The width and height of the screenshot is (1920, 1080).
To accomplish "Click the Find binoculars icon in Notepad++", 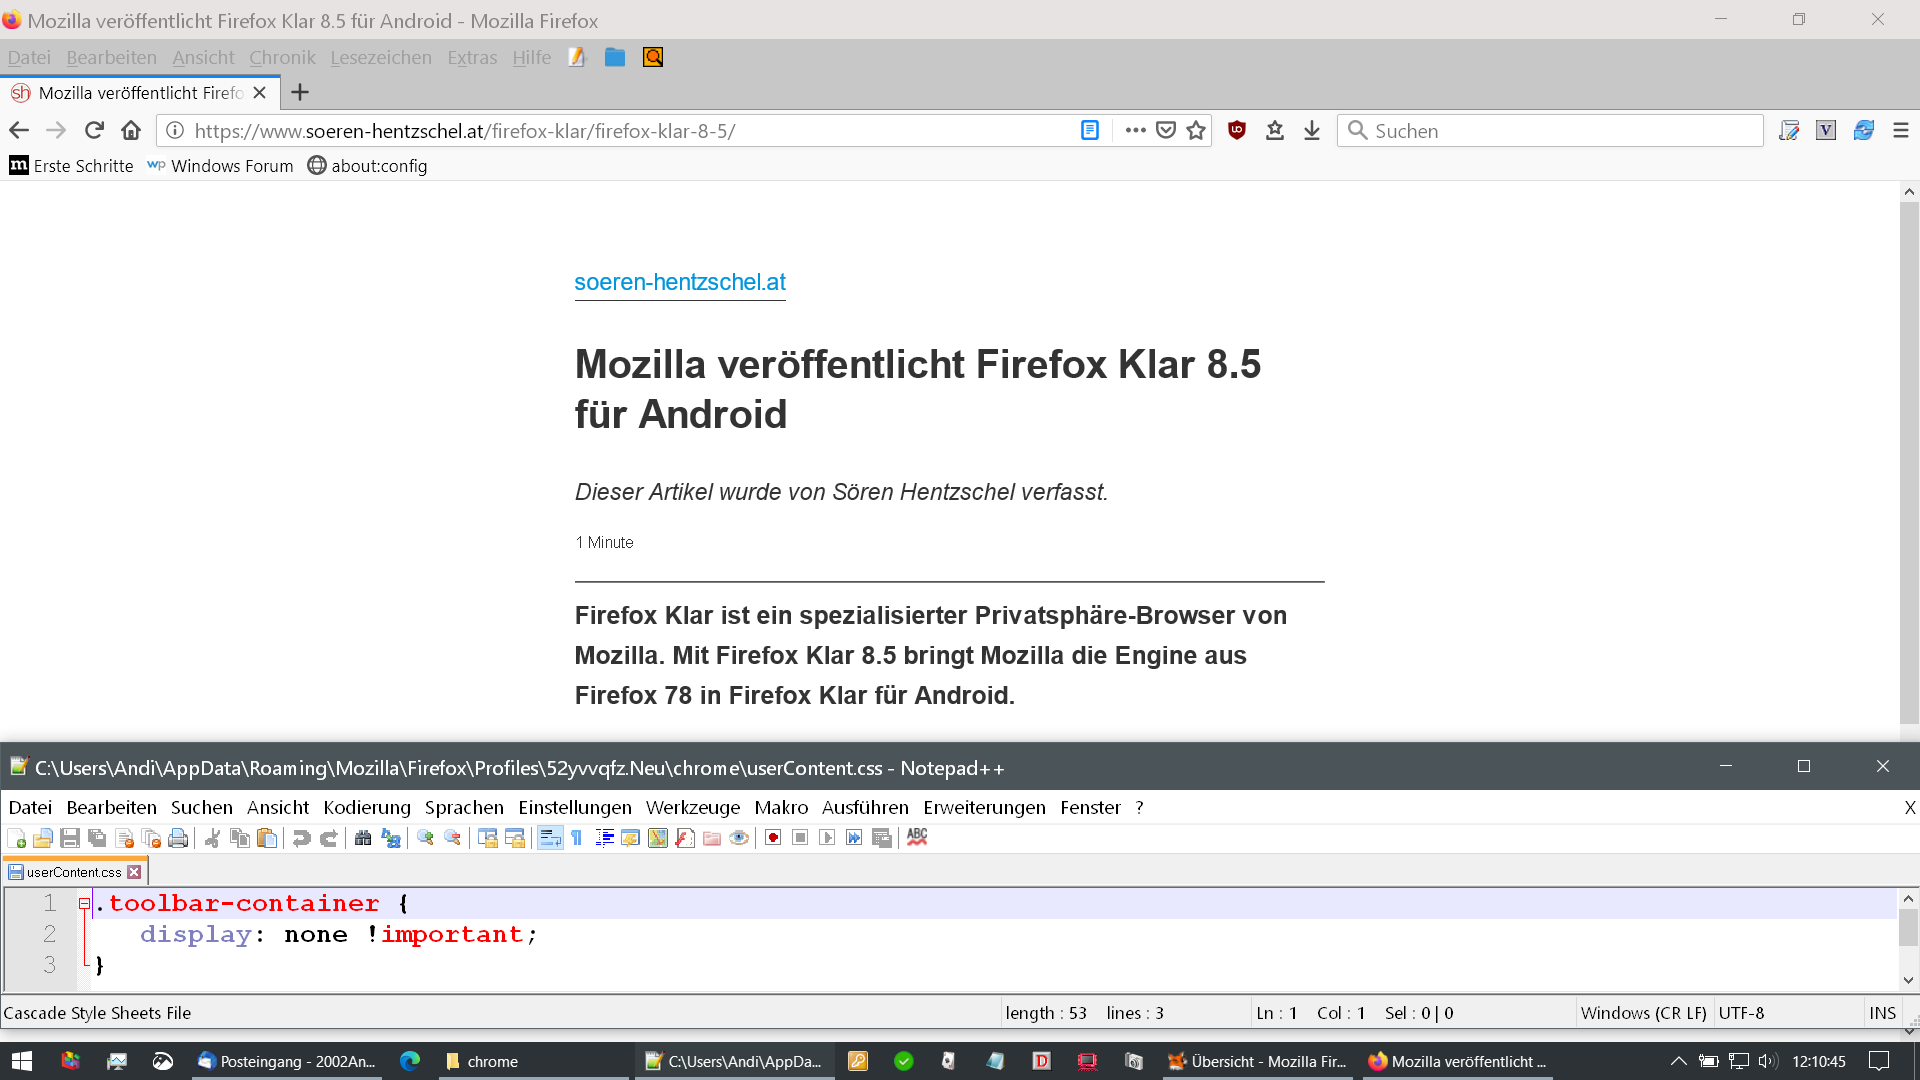I will [x=363, y=838].
